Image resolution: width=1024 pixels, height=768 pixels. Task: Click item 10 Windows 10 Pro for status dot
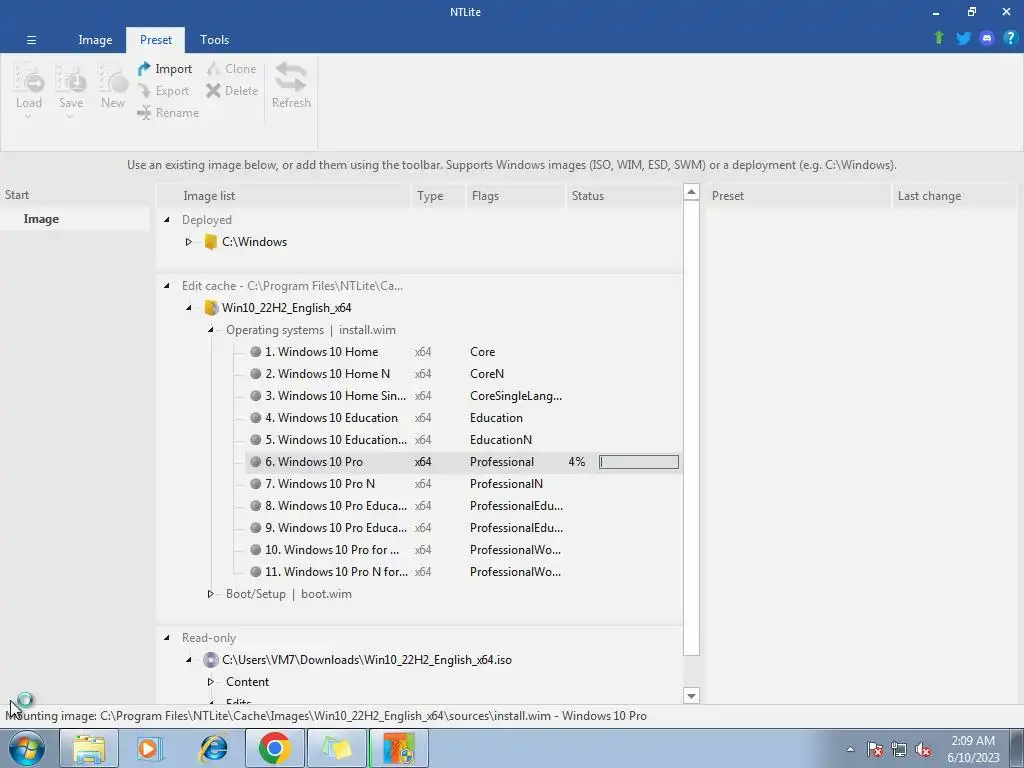pyautogui.click(x=255, y=550)
